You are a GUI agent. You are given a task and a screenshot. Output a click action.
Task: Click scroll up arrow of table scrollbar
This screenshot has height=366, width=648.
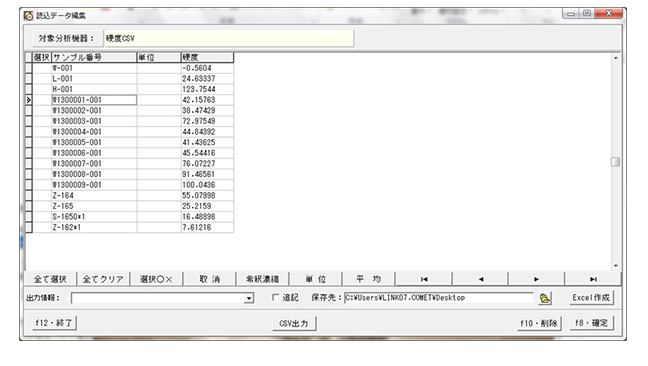pyautogui.click(x=615, y=58)
